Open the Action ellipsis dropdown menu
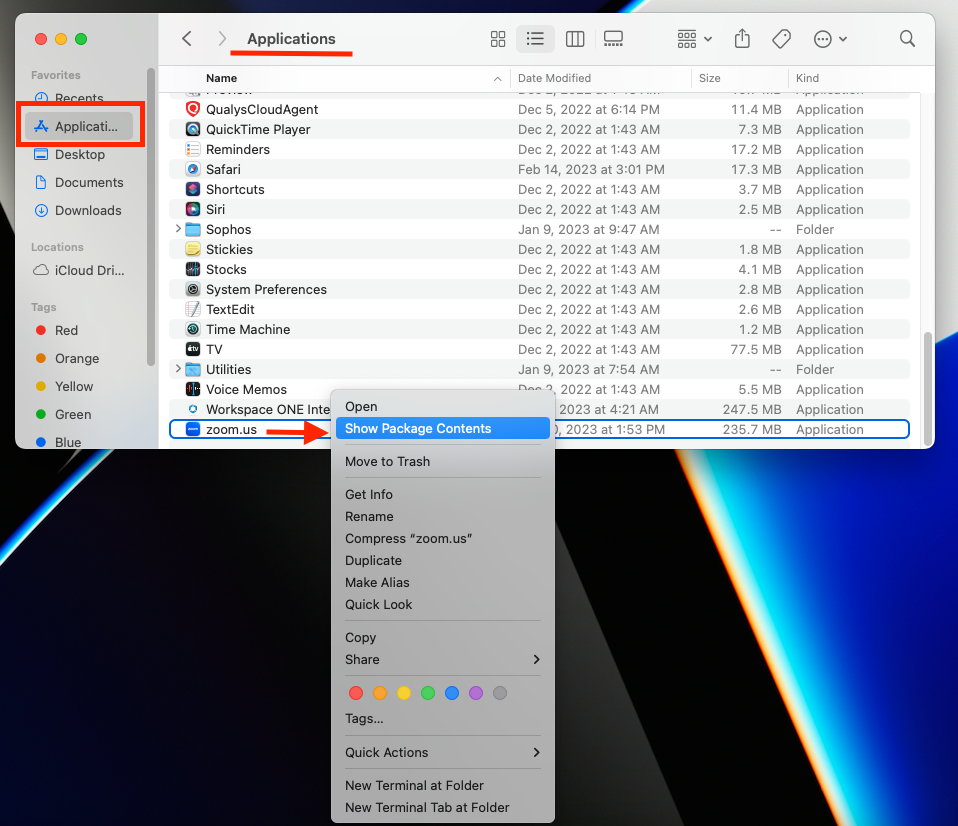Screen dimensions: 958x826 tap(830, 39)
